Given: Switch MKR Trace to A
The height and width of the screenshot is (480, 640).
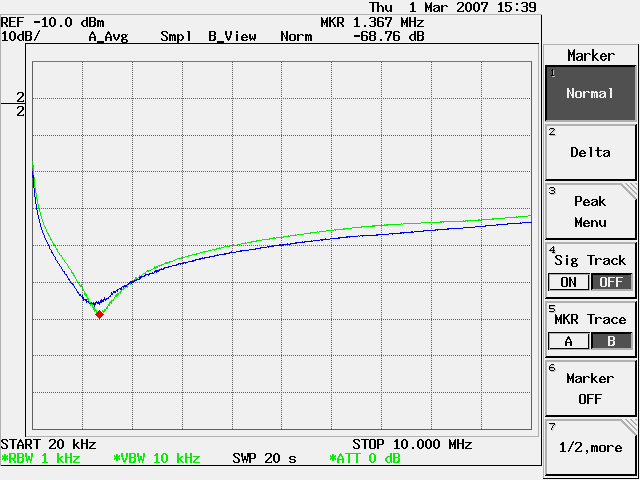Looking at the screenshot, I should [x=569, y=341].
